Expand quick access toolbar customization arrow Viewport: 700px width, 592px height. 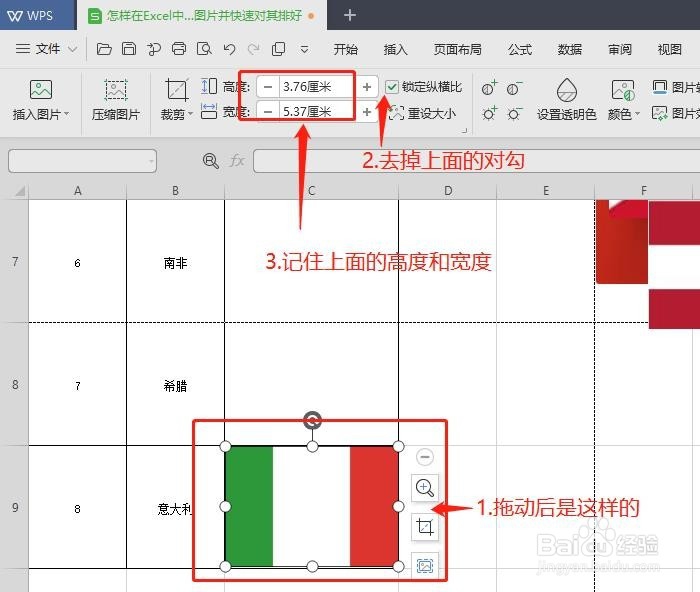coord(304,49)
